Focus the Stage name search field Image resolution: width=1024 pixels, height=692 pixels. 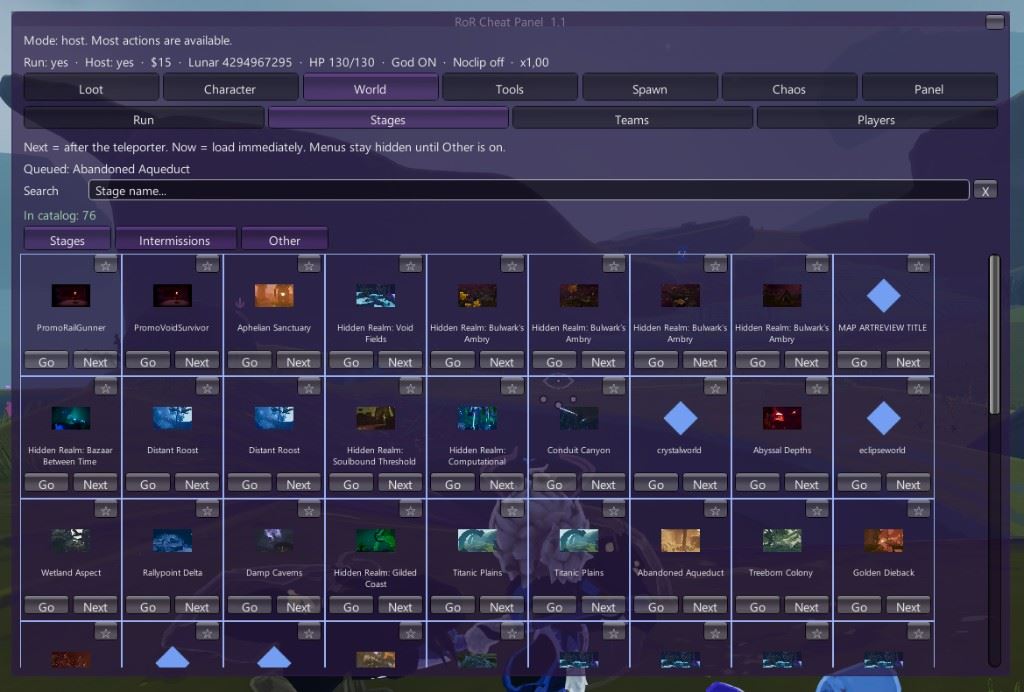528,191
